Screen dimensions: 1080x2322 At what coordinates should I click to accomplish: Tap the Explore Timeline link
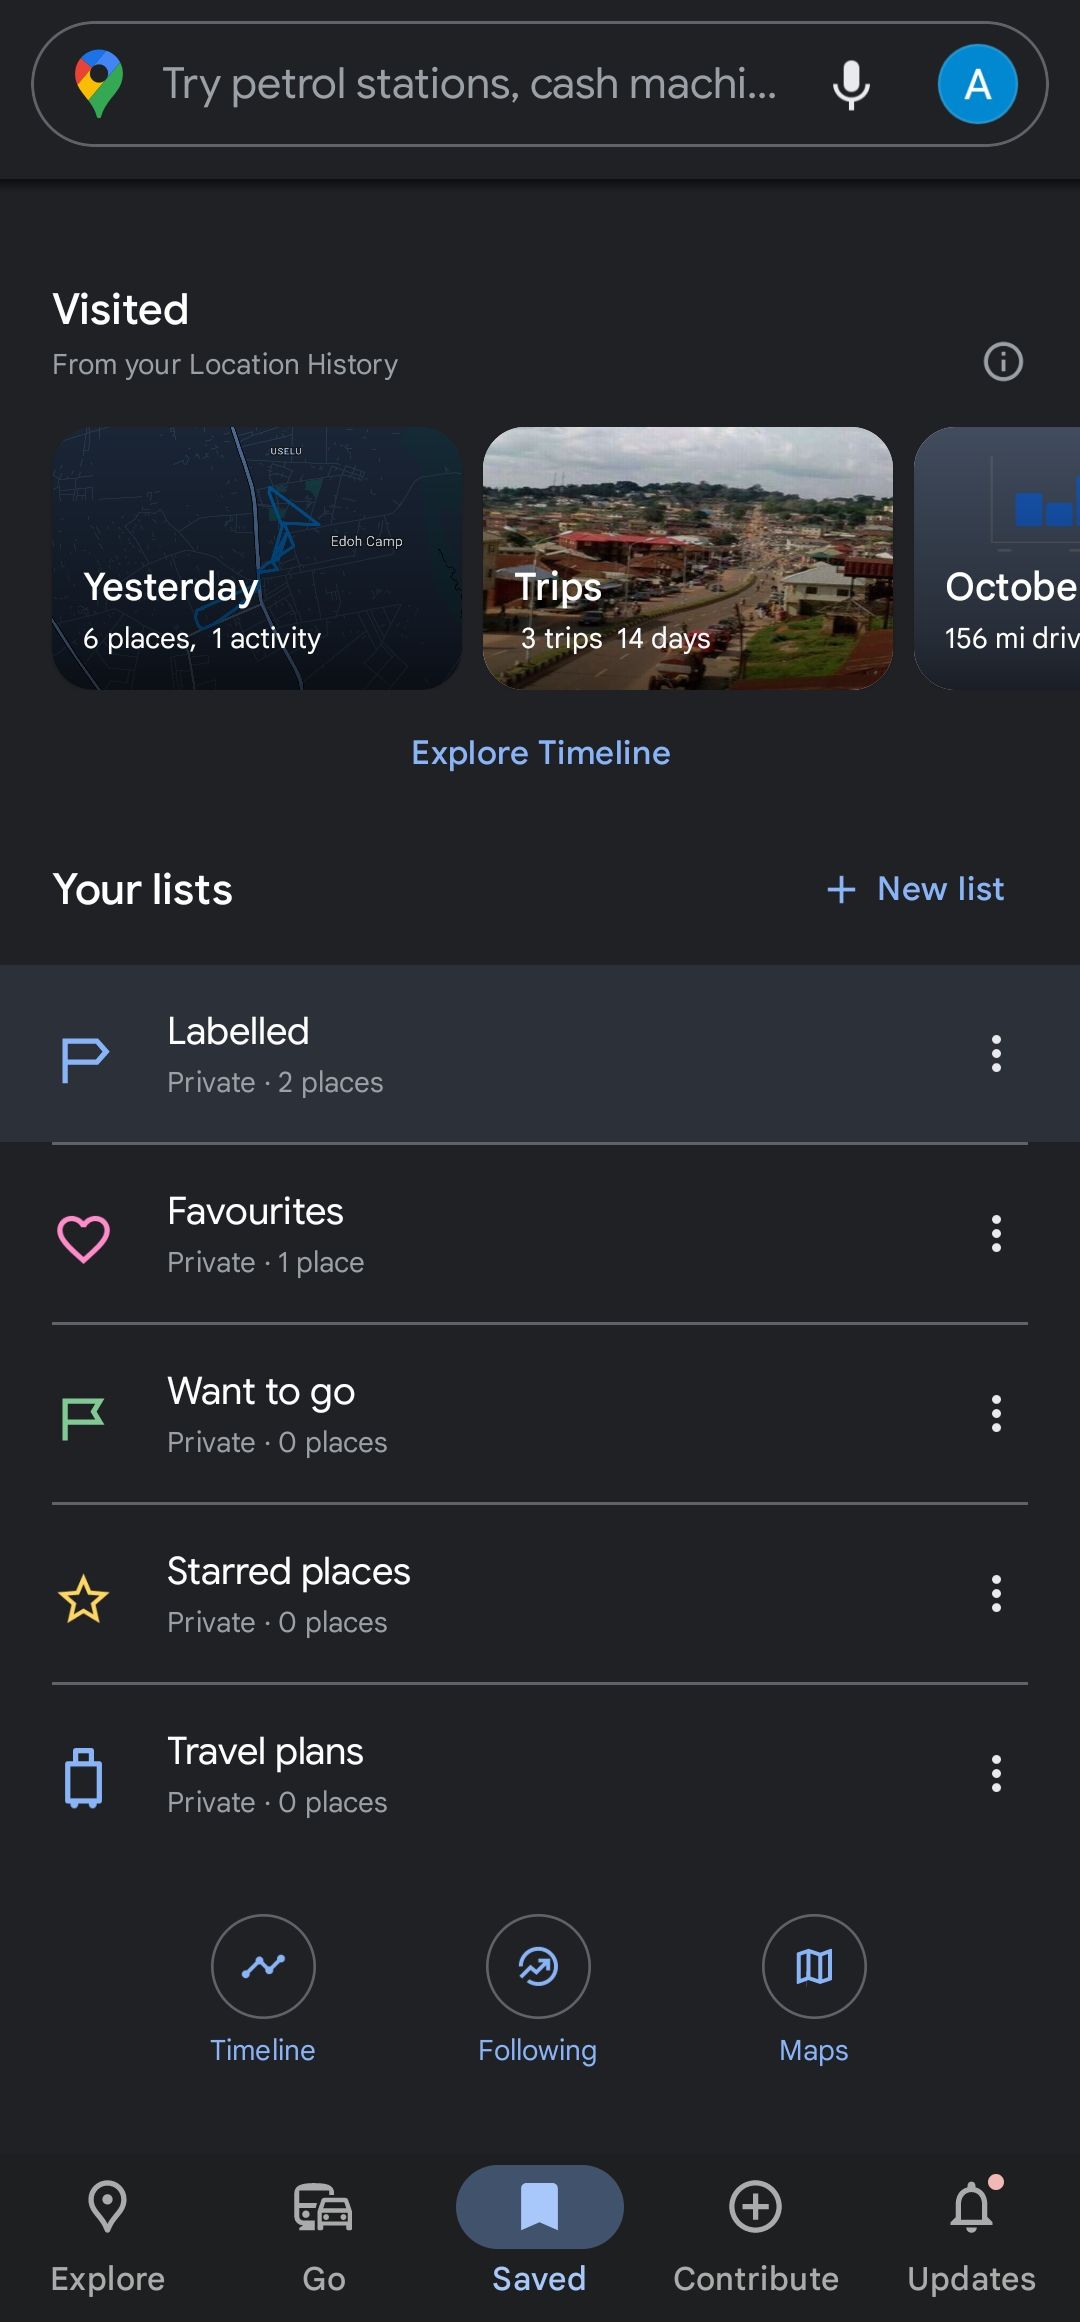tap(541, 753)
